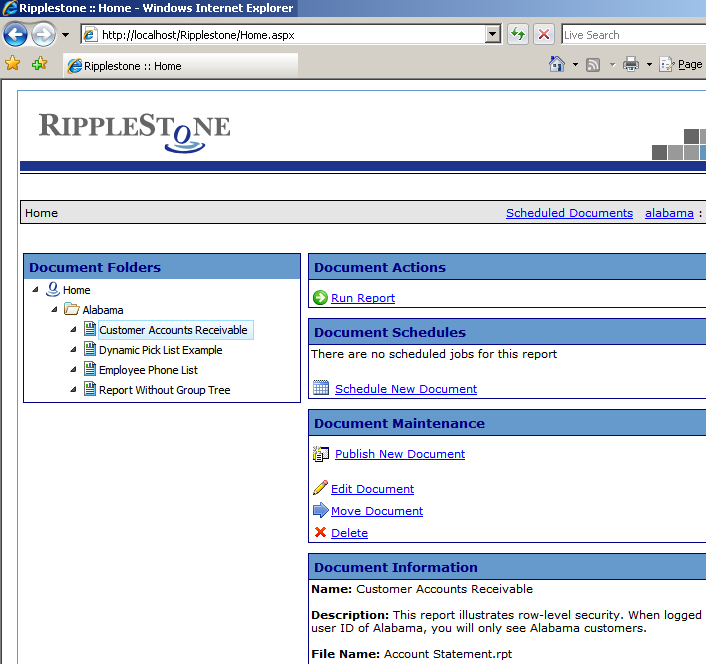Select Employee Phone List report
Image resolution: width=706 pixels, height=664 pixels.
click(x=148, y=370)
